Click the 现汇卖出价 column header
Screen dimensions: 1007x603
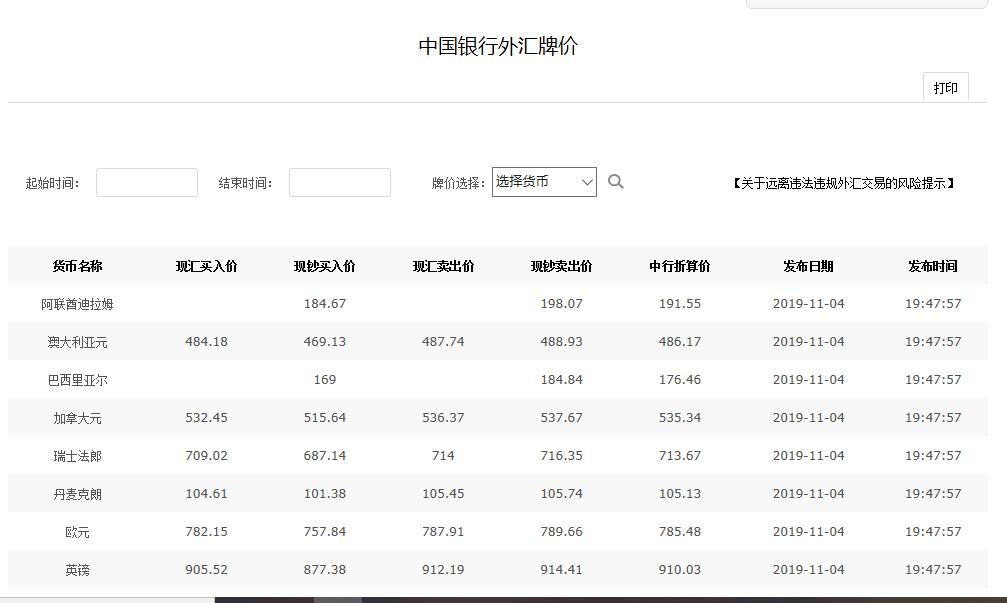coord(442,265)
